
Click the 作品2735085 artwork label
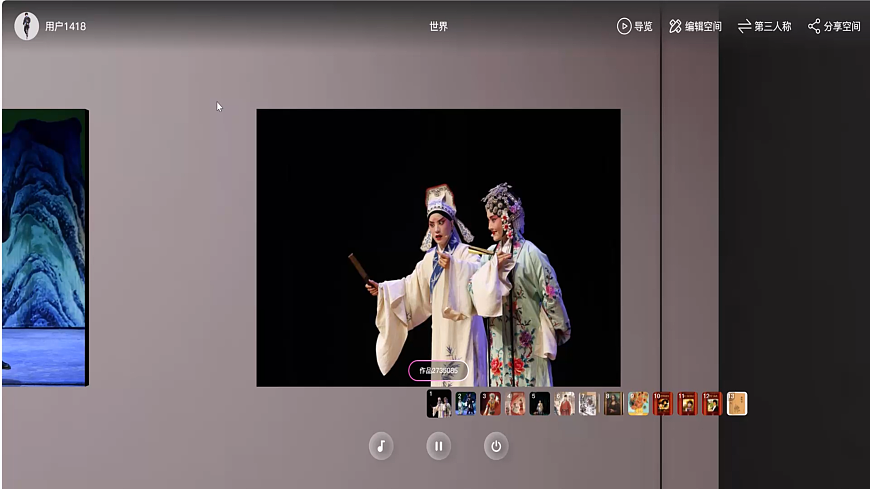(x=438, y=370)
